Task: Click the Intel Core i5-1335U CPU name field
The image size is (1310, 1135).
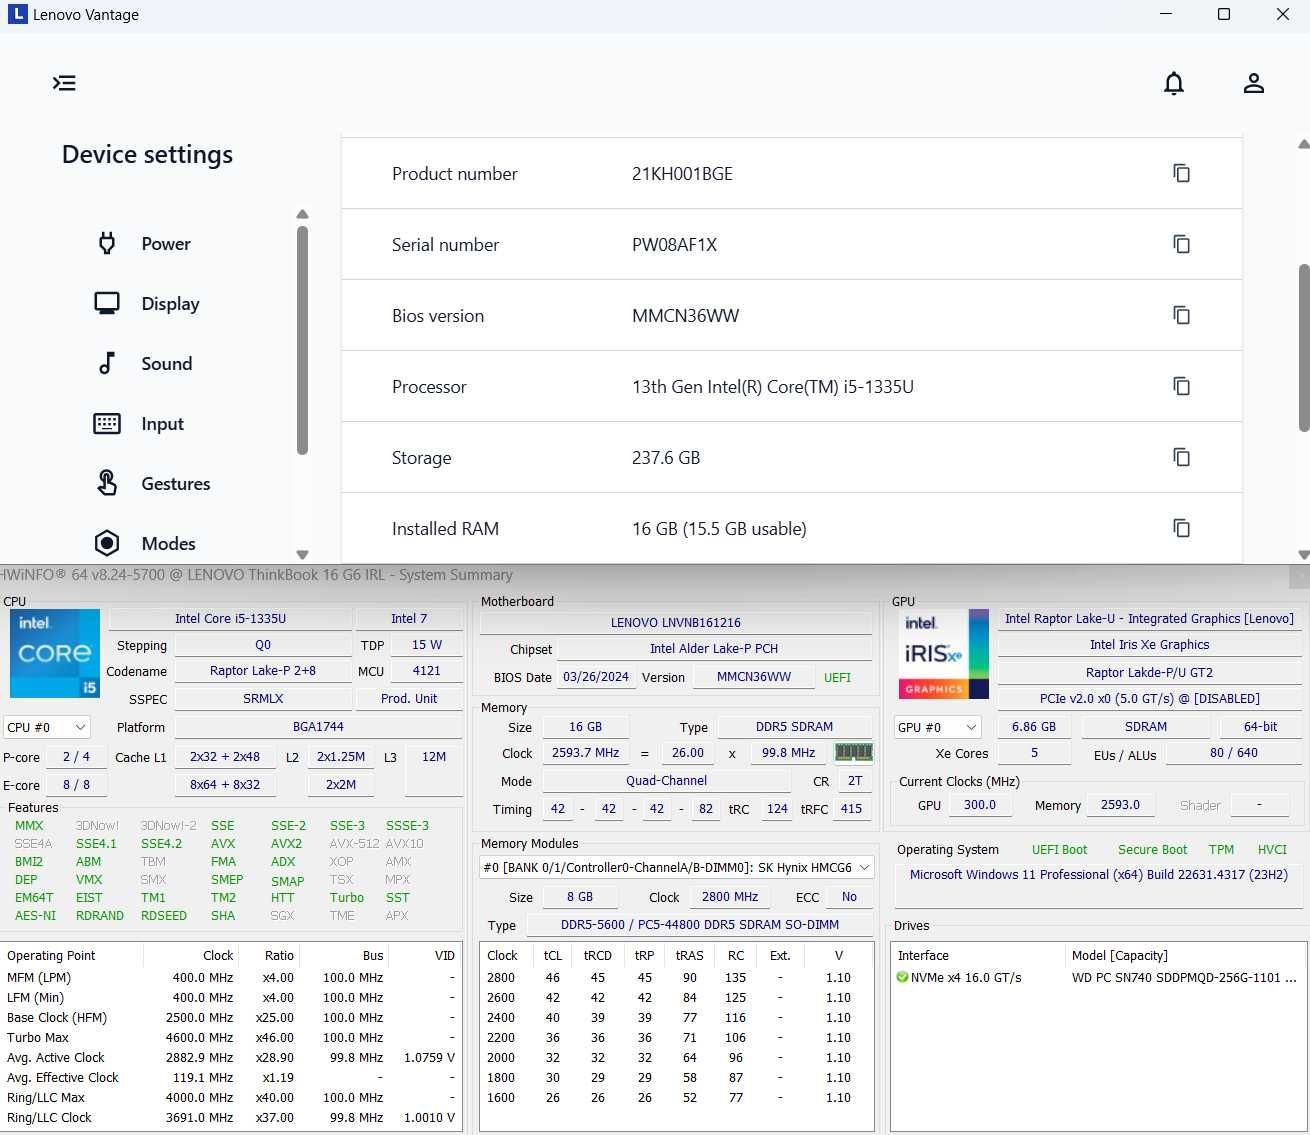Action: click(x=230, y=619)
